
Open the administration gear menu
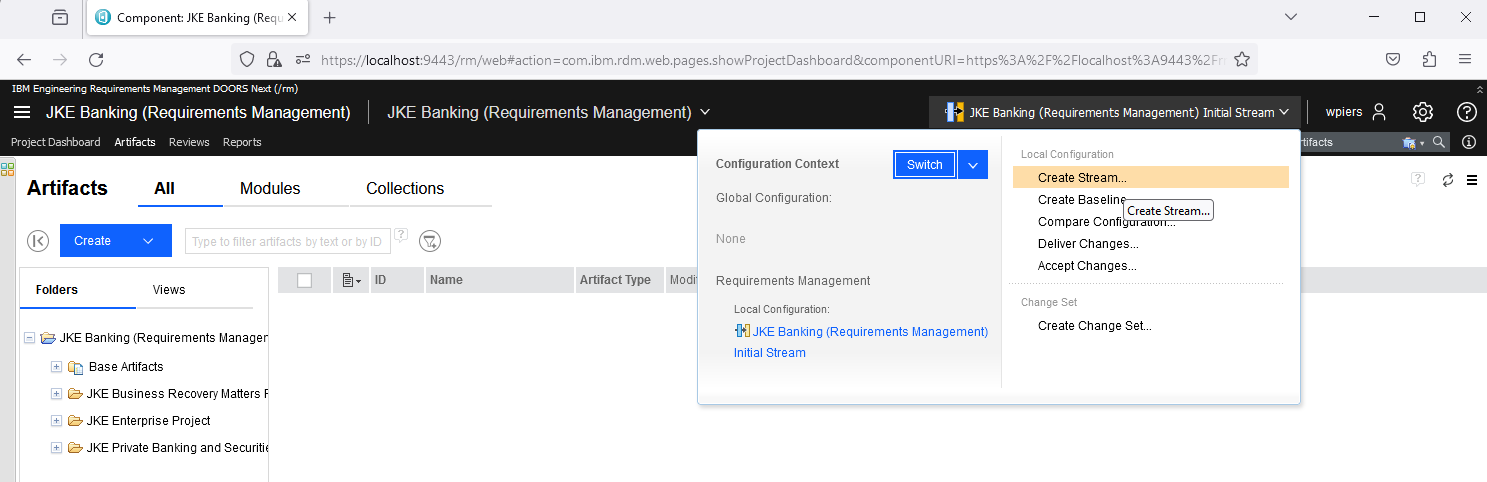click(x=1423, y=112)
